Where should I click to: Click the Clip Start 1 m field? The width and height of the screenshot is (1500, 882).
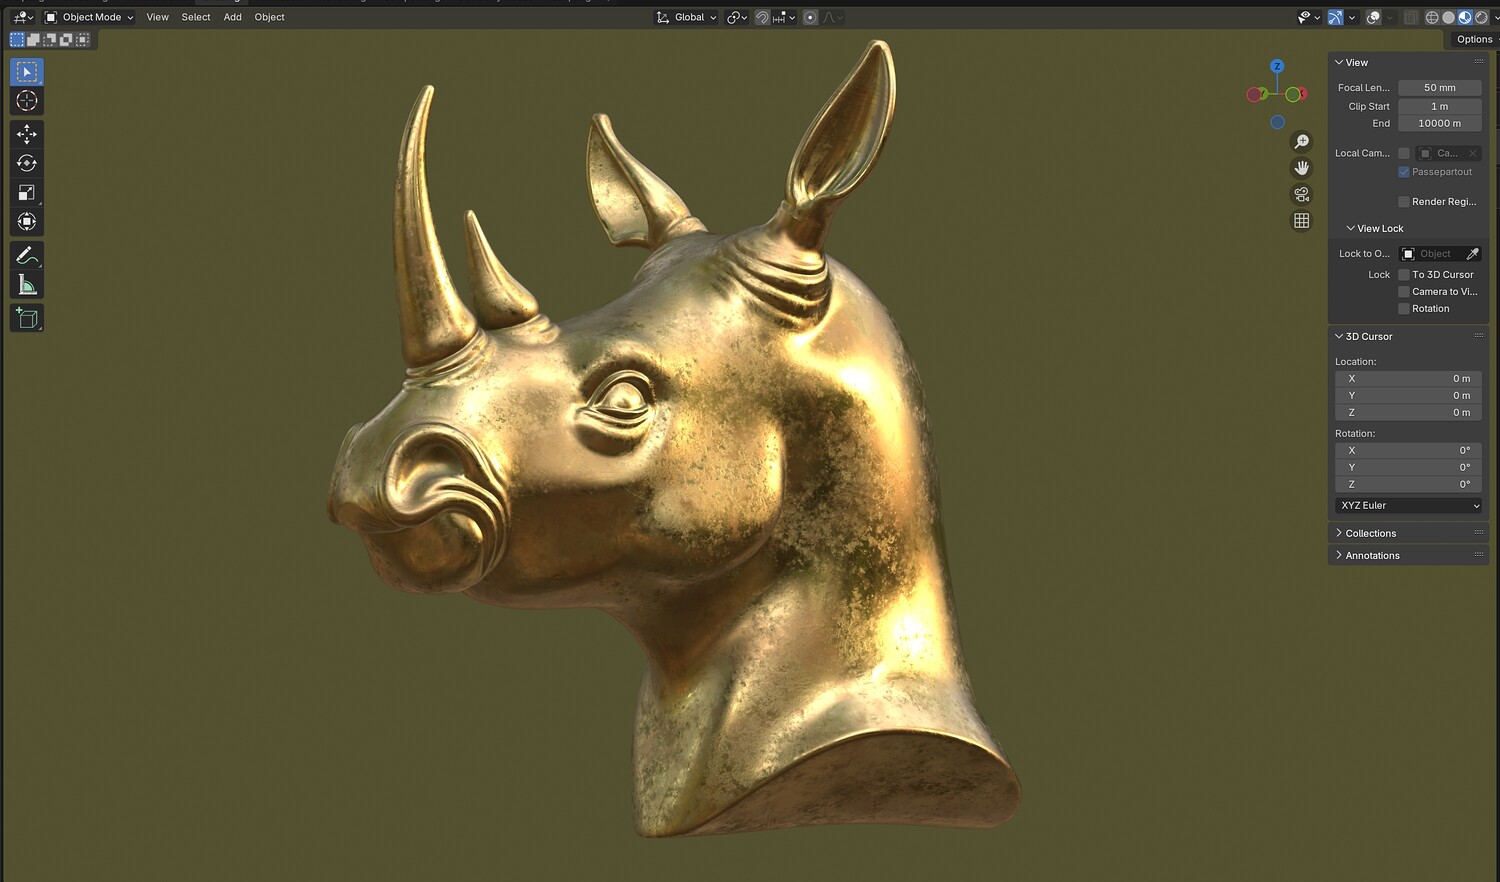point(1440,106)
